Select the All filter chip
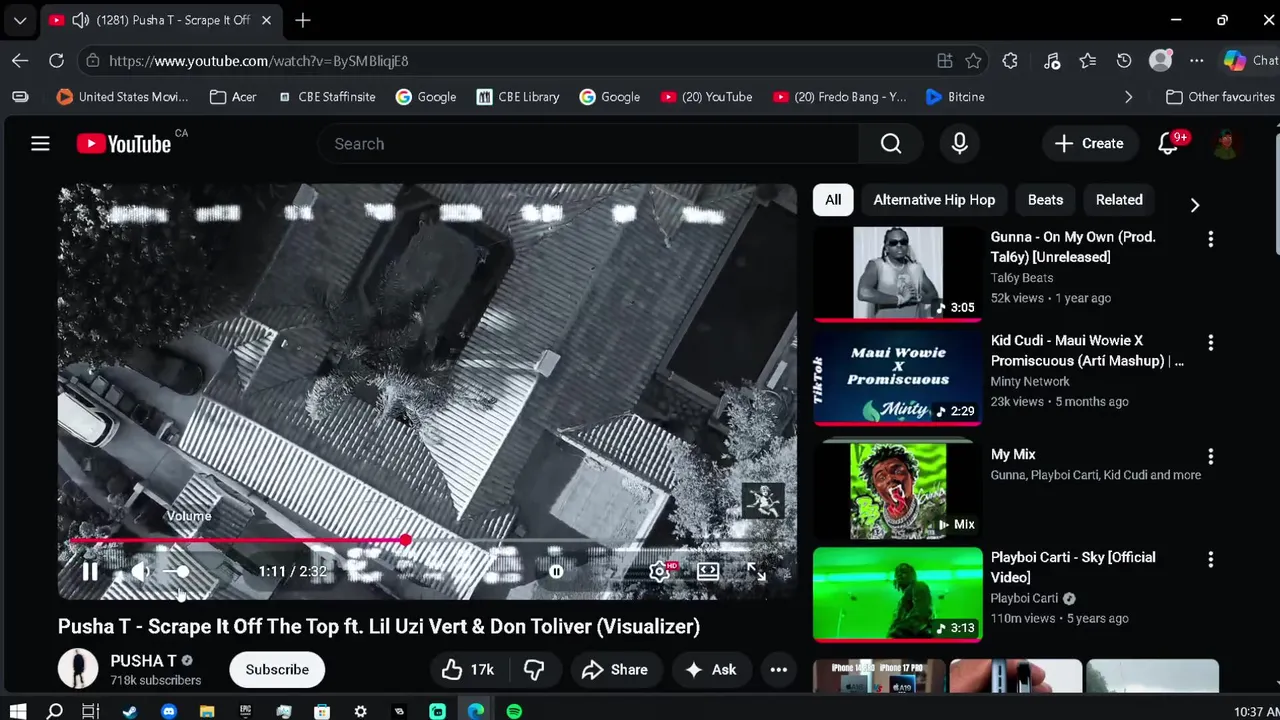 pos(833,200)
